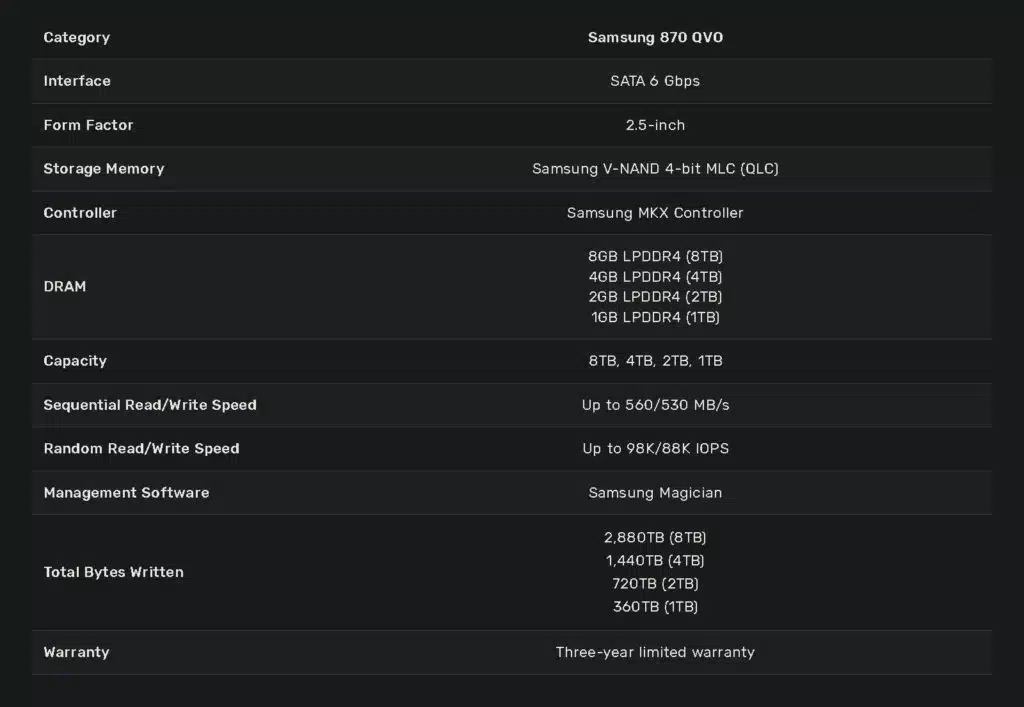Select the SATA 6 Gbps value
Screen dimensions: 1024x707
click(x=655, y=81)
